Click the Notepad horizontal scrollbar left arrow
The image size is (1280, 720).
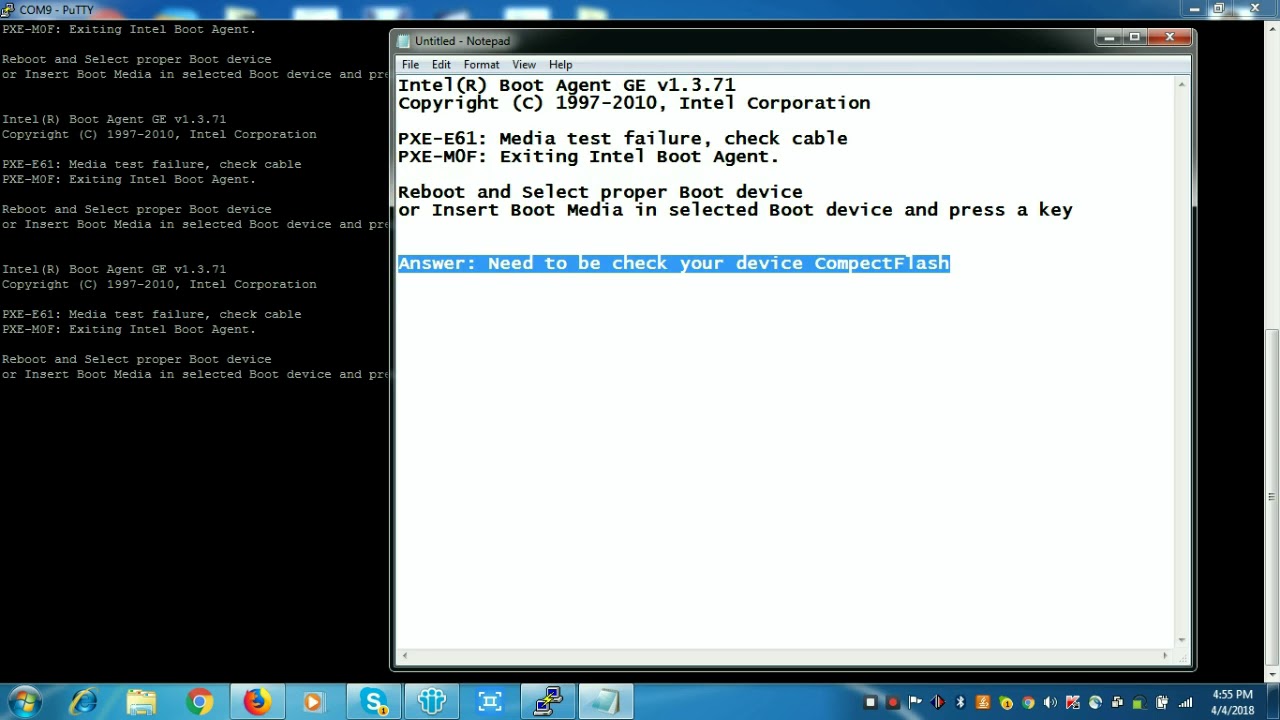click(x=403, y=656)
